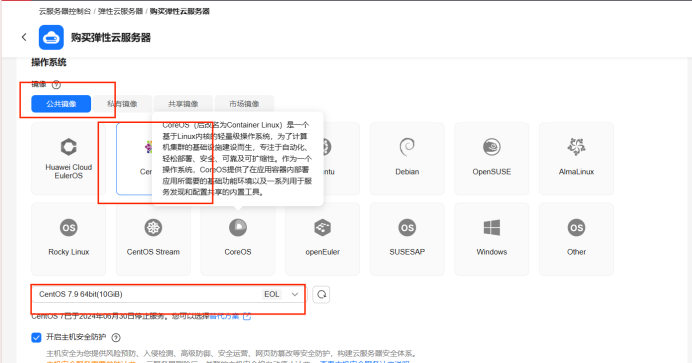692x363 pixels.
Task: Click the 操作系统 section heading
Action: tap(49, 63)
